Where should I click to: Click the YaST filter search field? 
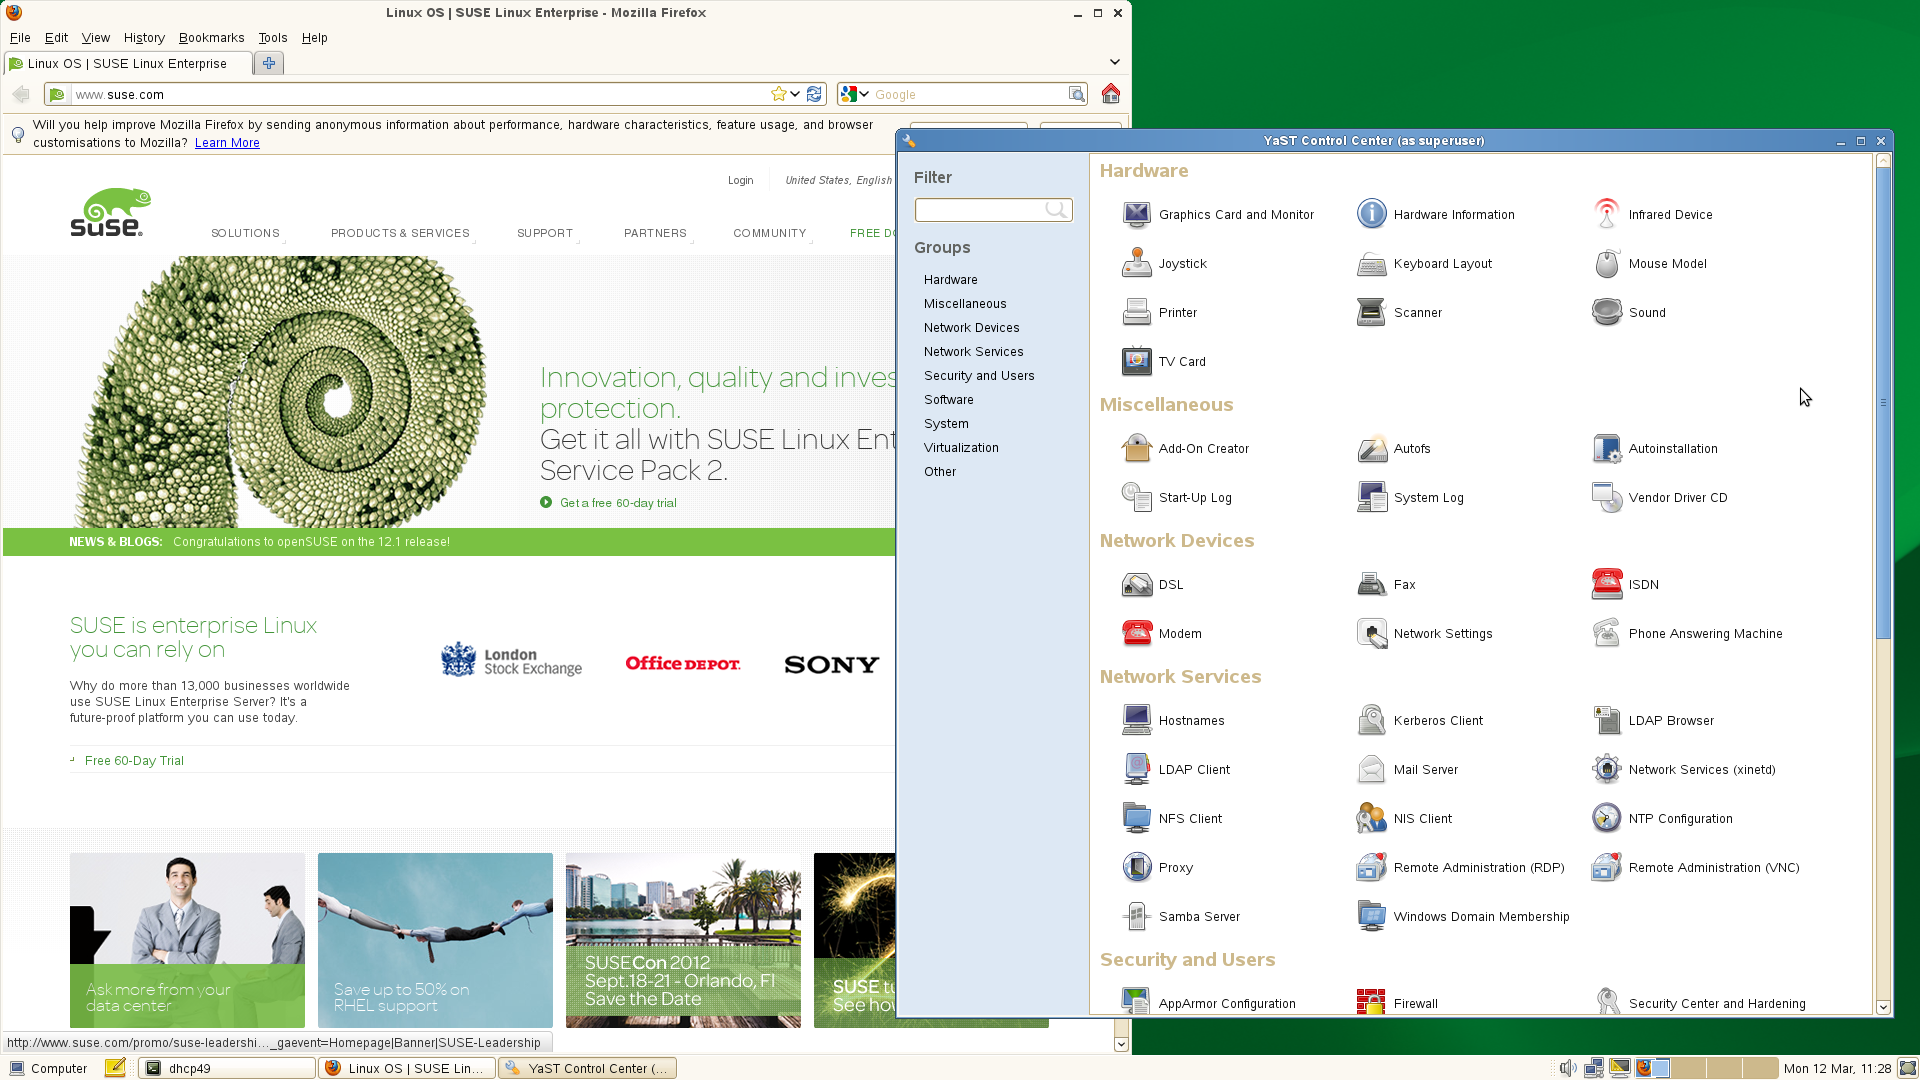click(980, 210)
